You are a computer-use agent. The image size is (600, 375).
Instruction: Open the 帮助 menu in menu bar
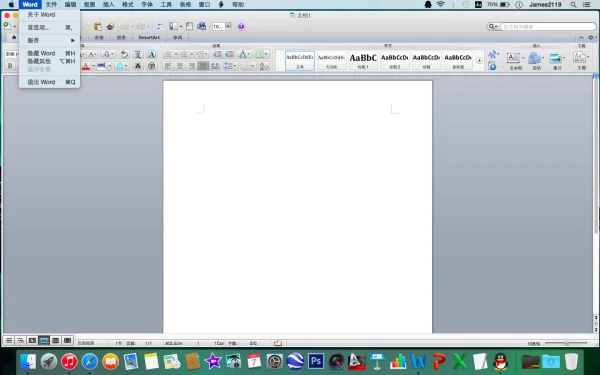(238, 5)
